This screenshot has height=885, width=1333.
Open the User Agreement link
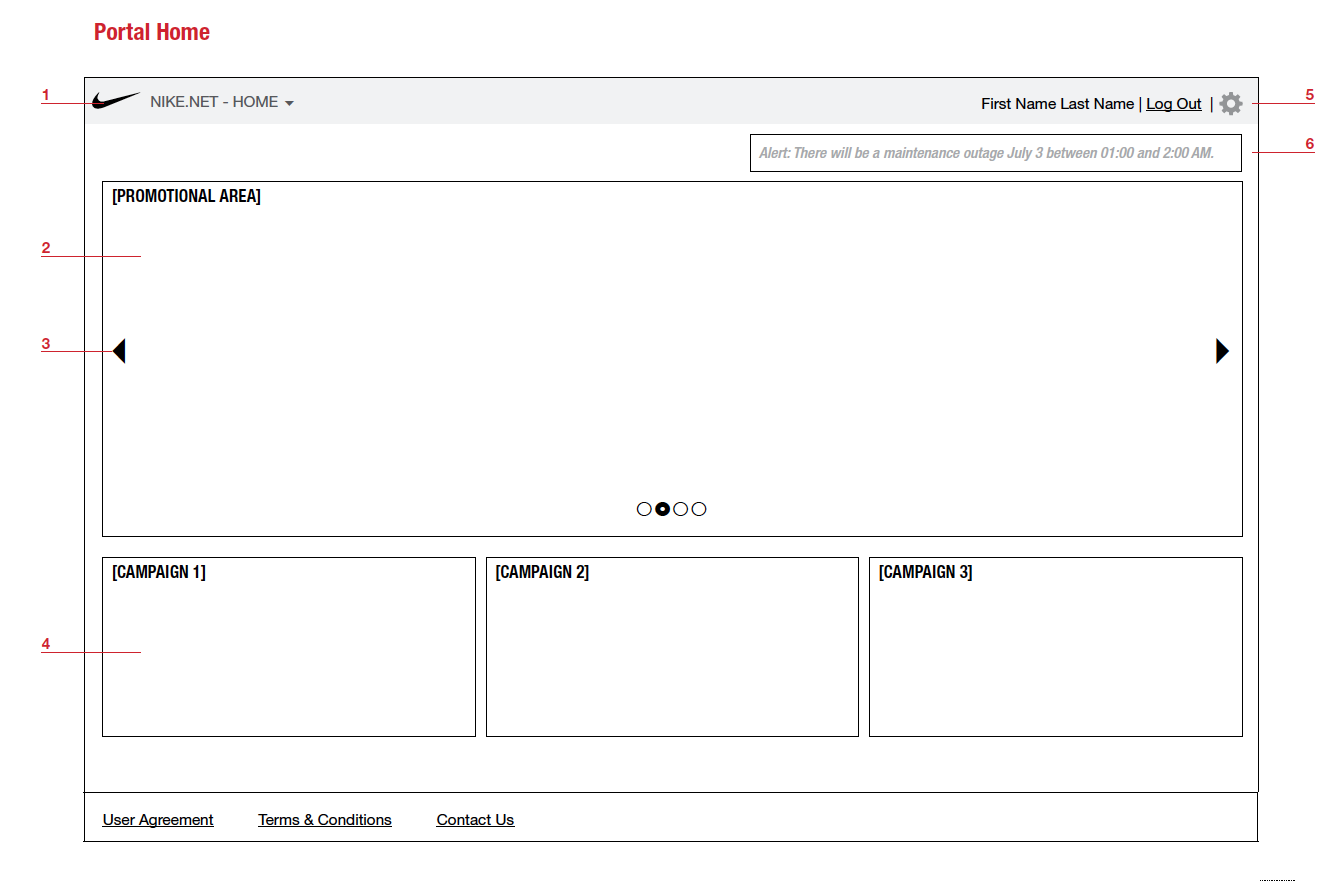[158, 820]
